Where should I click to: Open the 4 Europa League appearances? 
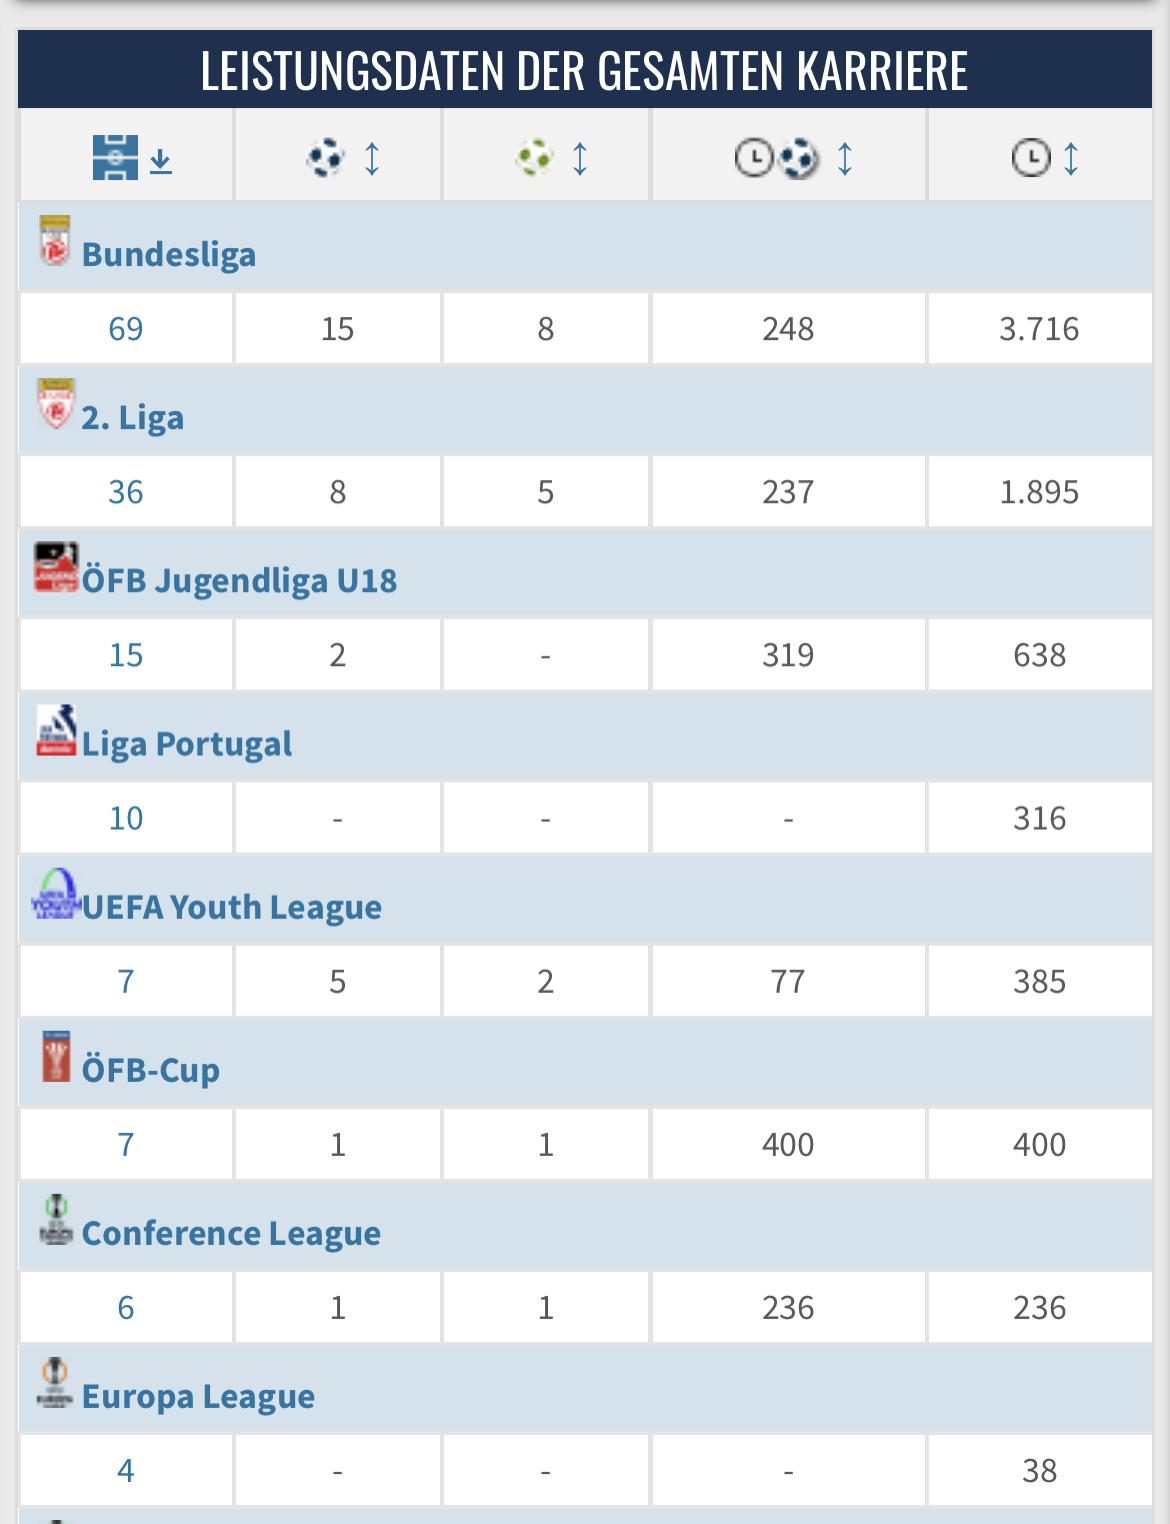tap(126, 1471)
